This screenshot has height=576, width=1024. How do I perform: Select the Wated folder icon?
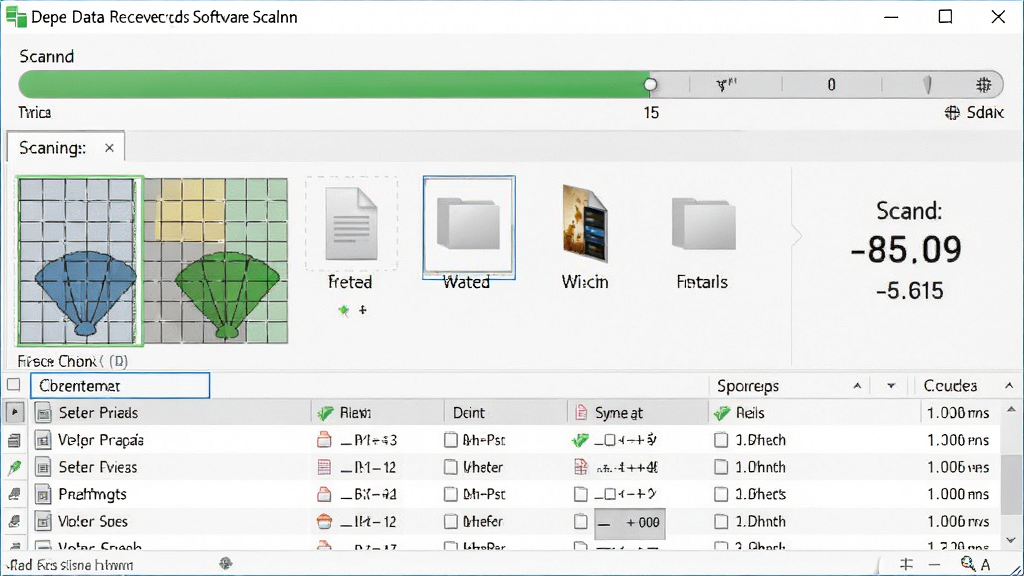click(x=468, y=226)
